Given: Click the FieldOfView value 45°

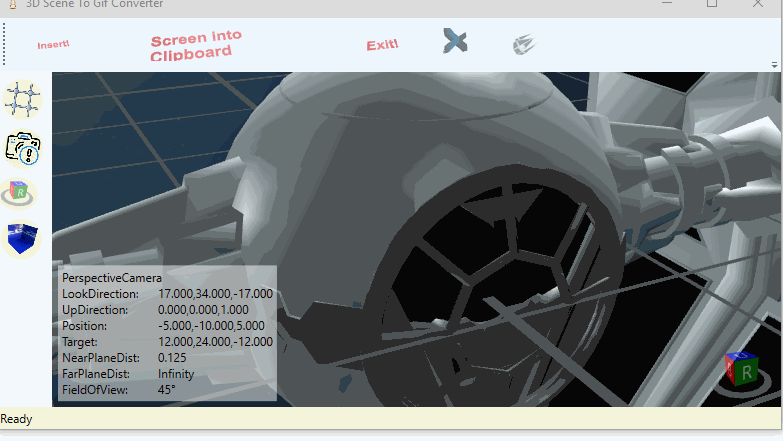Looking at the screenshot, I should [167, 390].
